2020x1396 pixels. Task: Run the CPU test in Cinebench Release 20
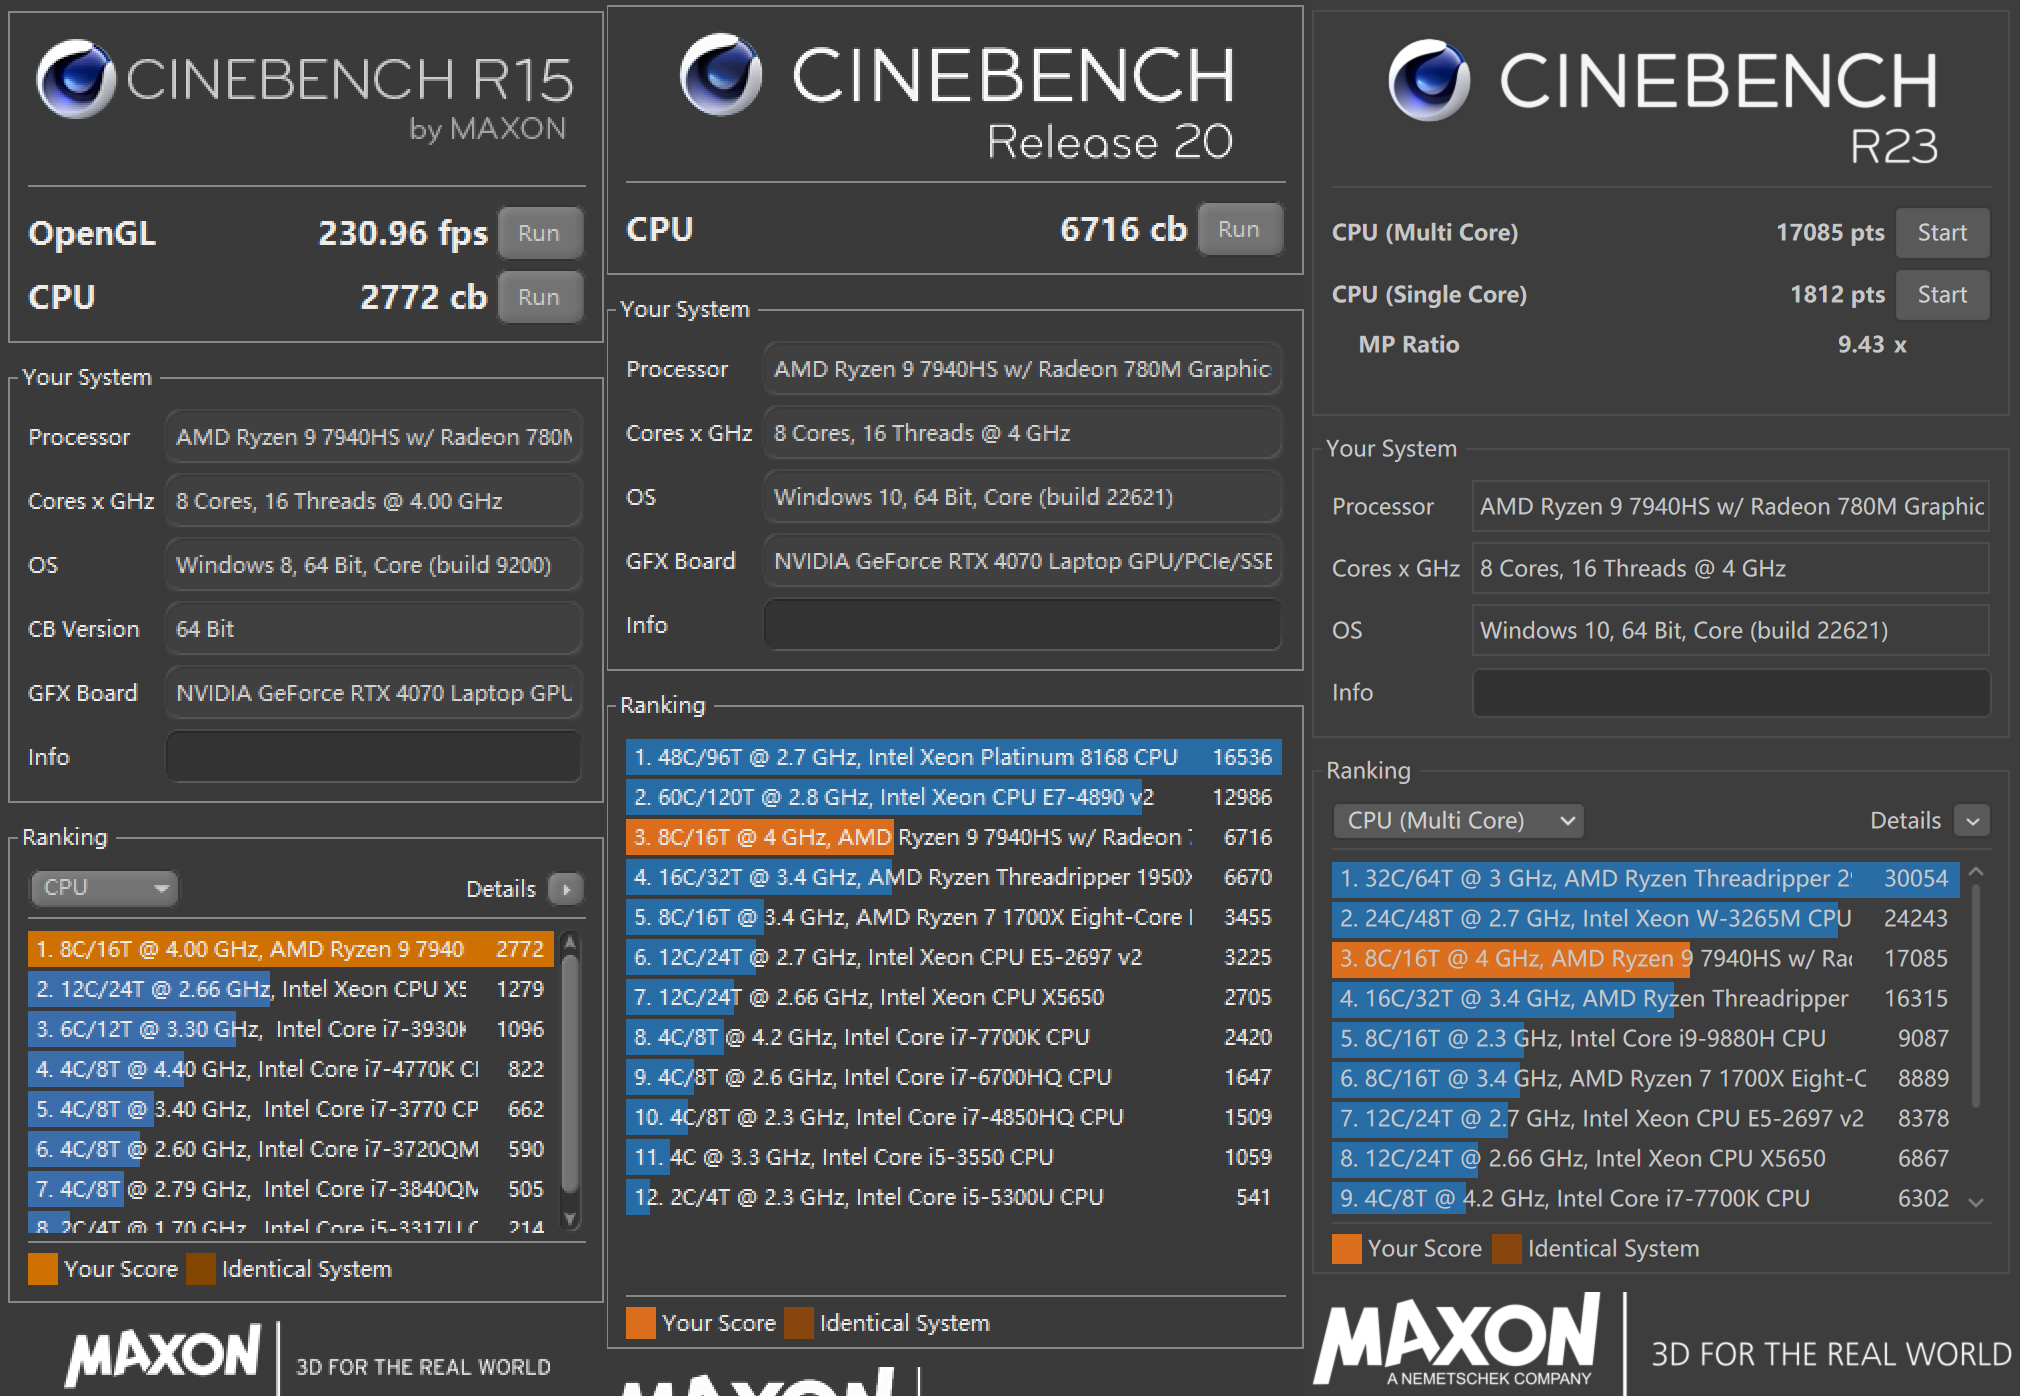[x=1239, y=229]
